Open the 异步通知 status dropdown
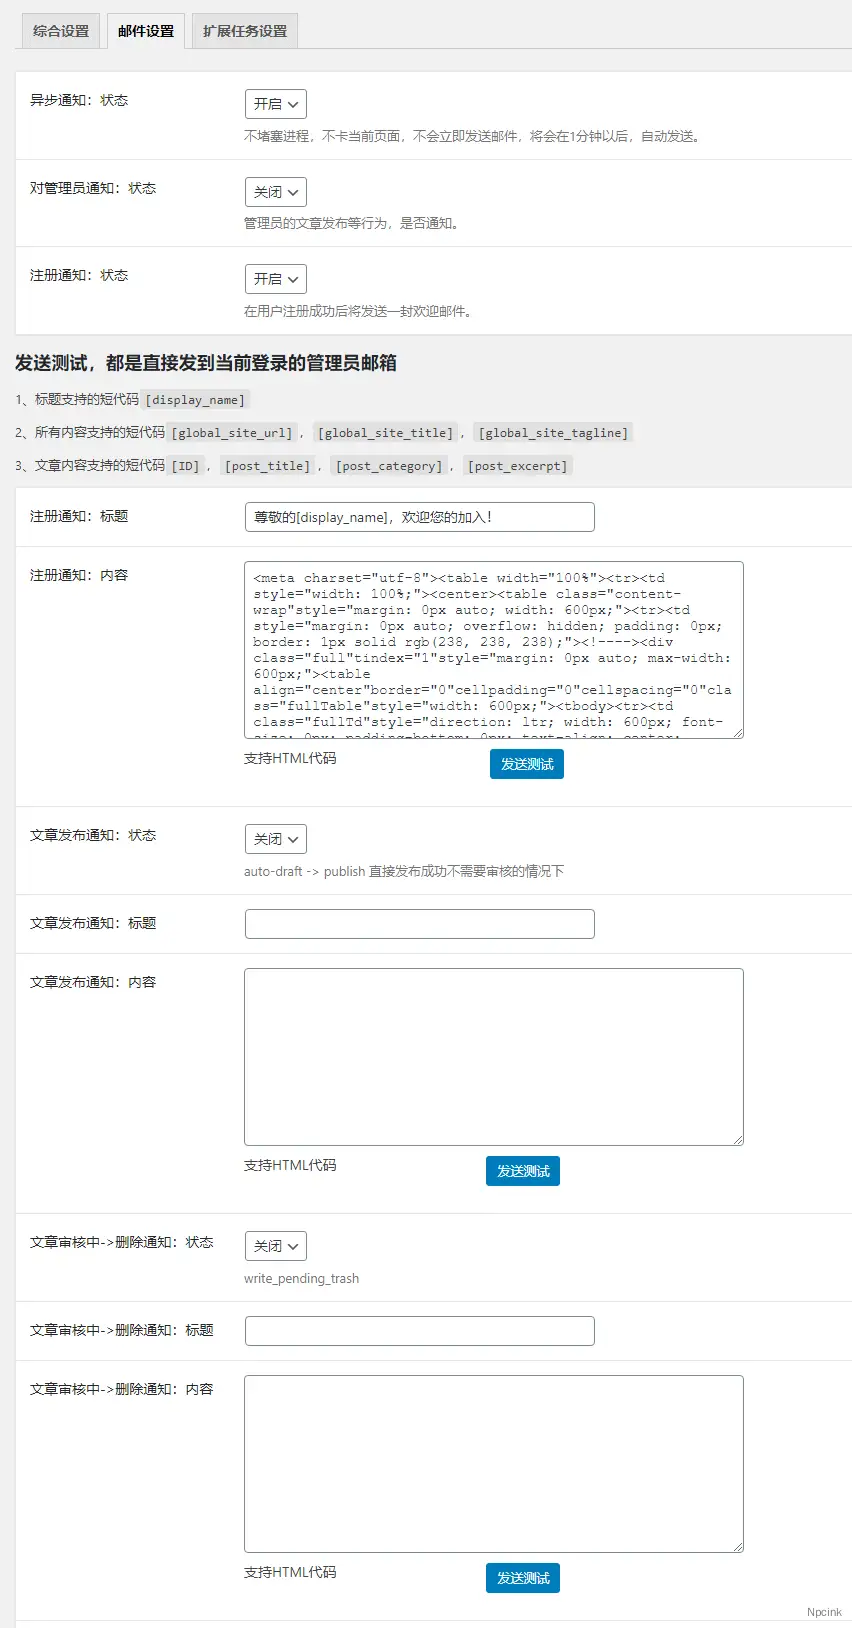The width and height of the screenshot is (852, 1628). 276,104
